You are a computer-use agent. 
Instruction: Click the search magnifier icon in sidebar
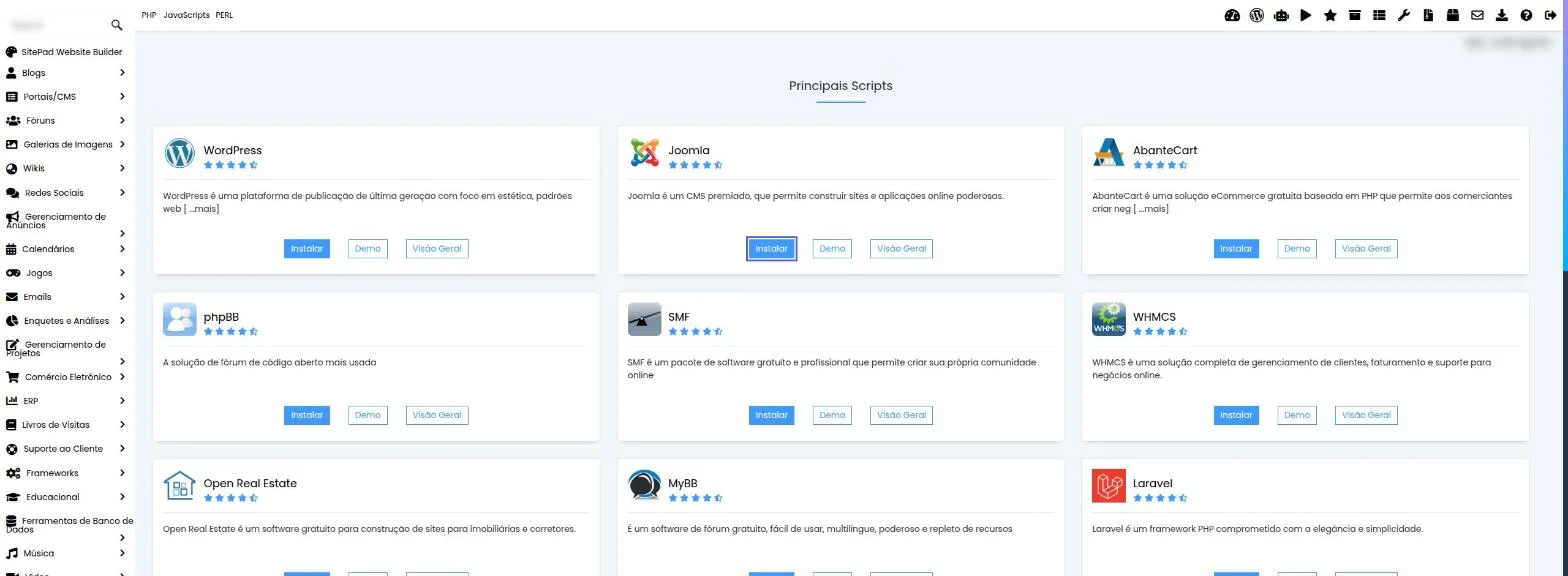116,25
